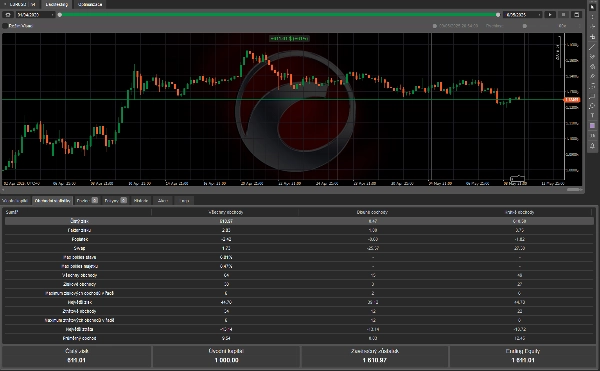Click the long trades column header
This screenshot has width=600, height=371.
[x=372, y=212]
